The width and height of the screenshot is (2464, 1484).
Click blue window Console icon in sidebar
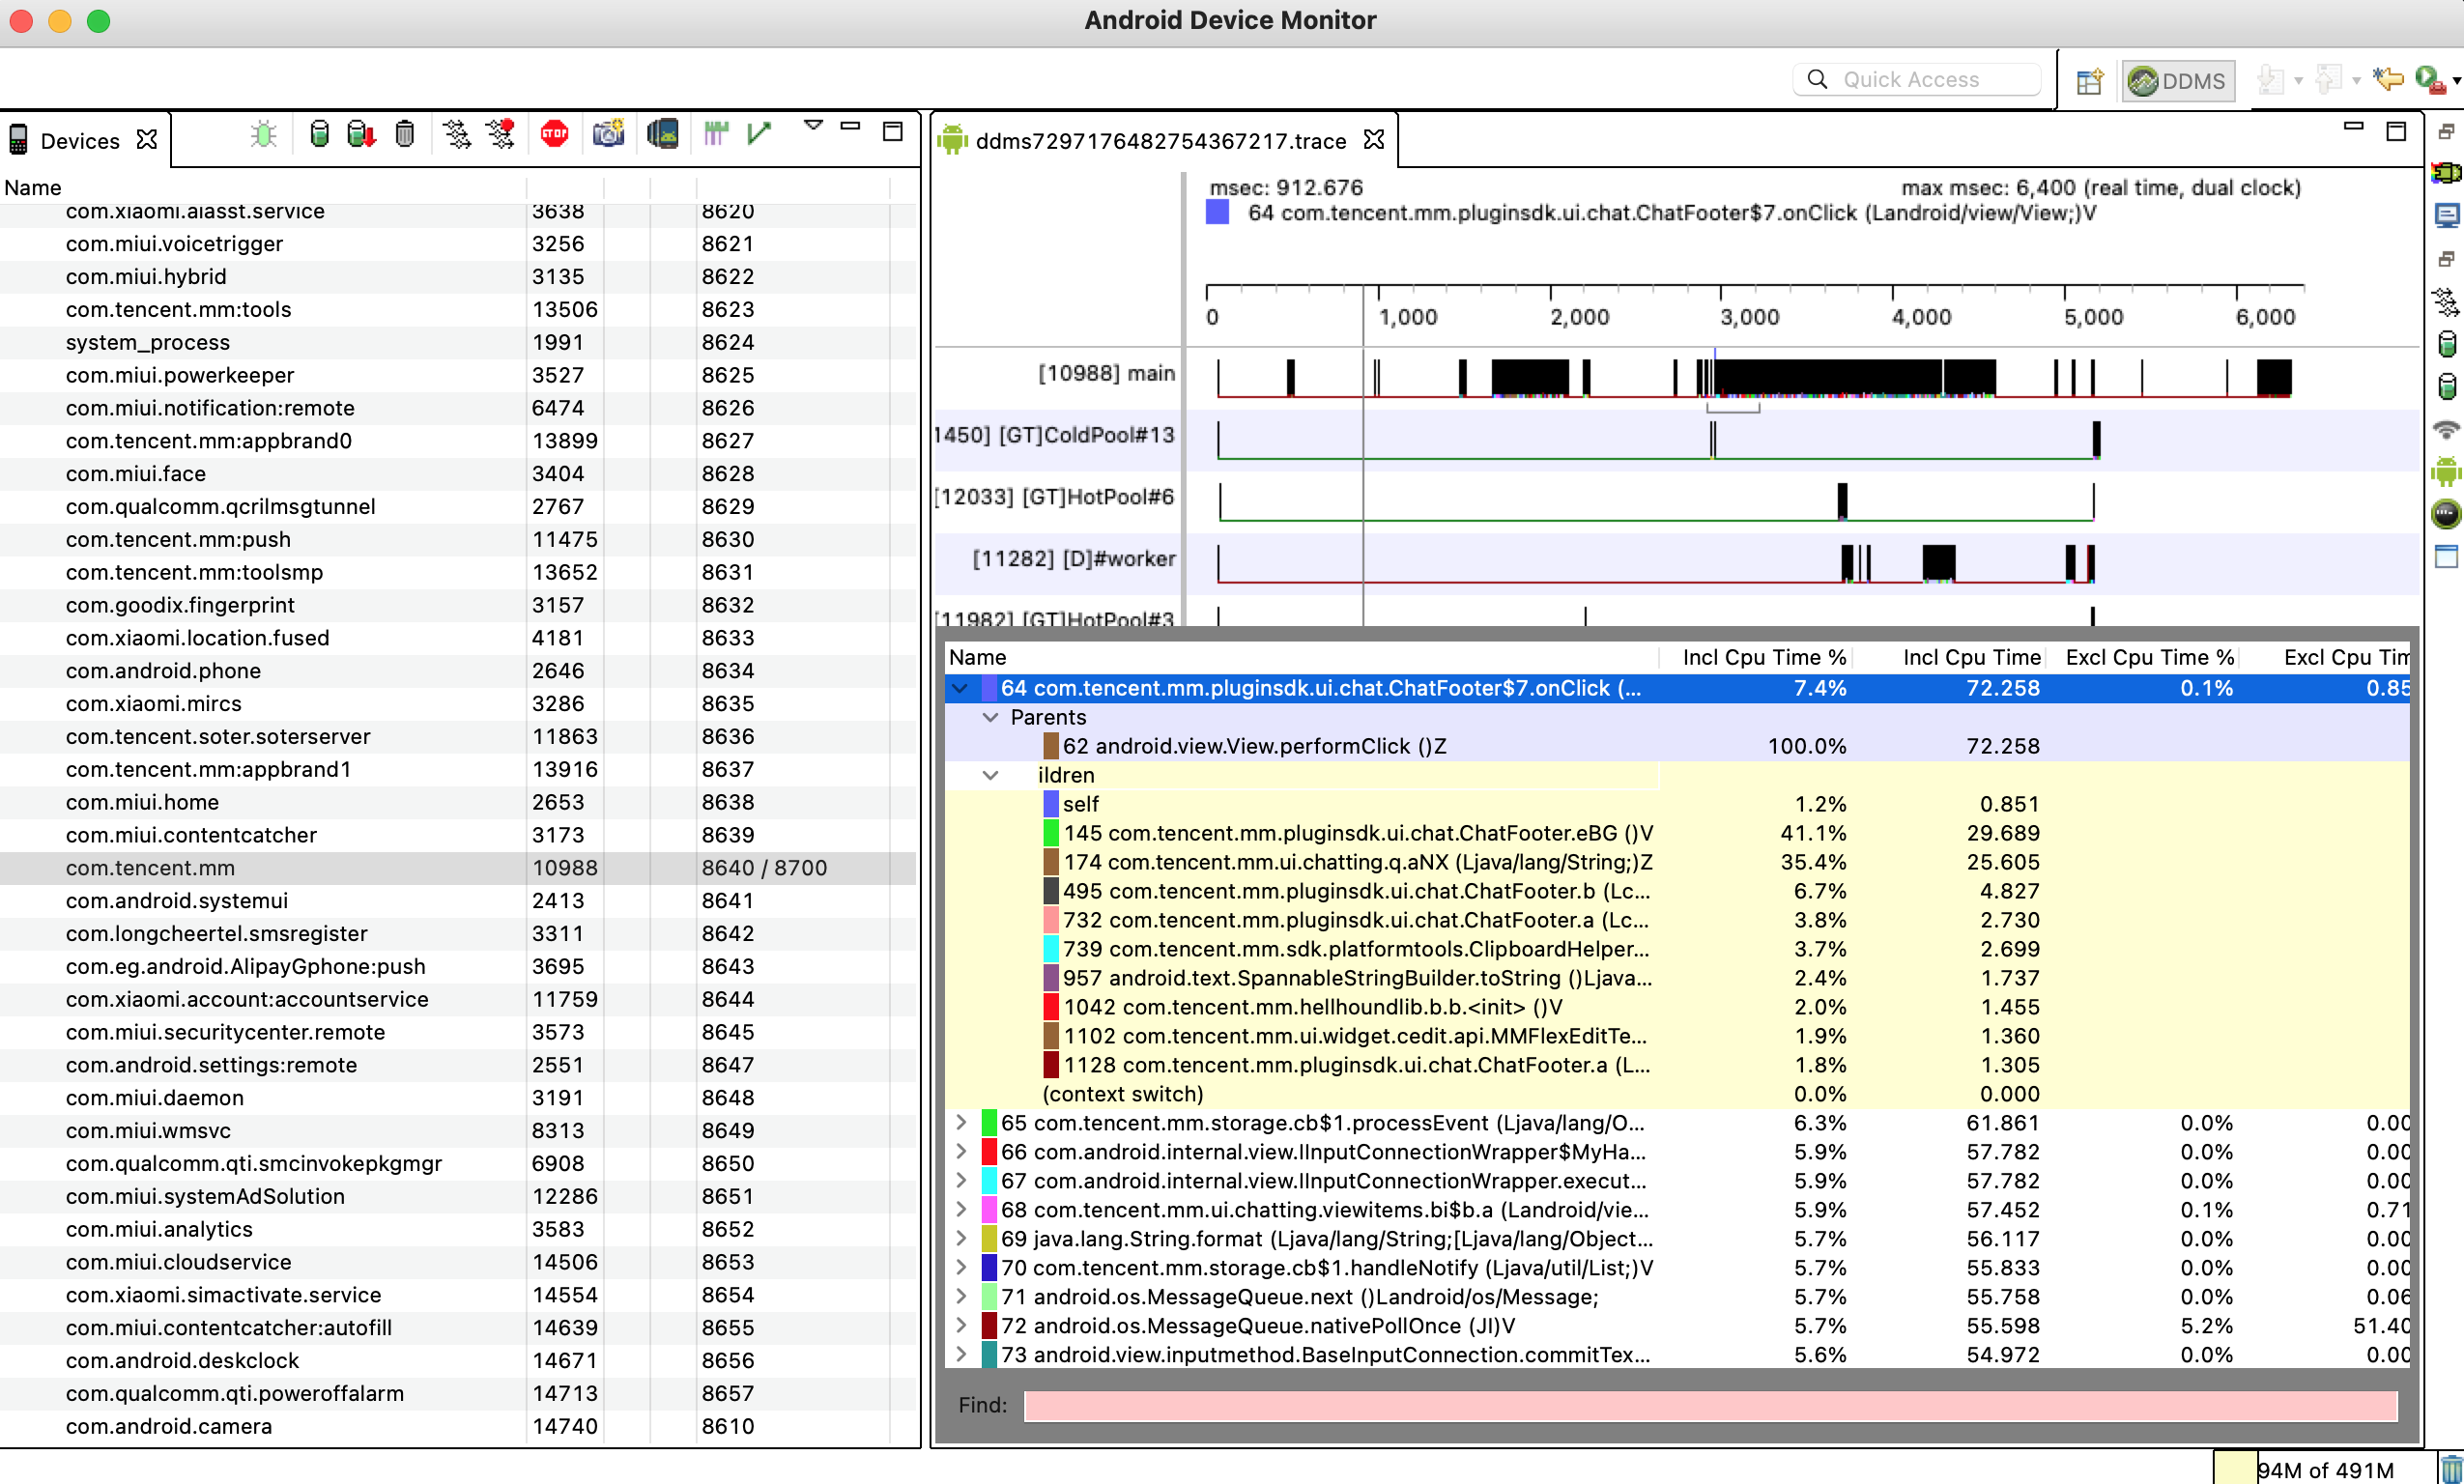[2446, 557]
